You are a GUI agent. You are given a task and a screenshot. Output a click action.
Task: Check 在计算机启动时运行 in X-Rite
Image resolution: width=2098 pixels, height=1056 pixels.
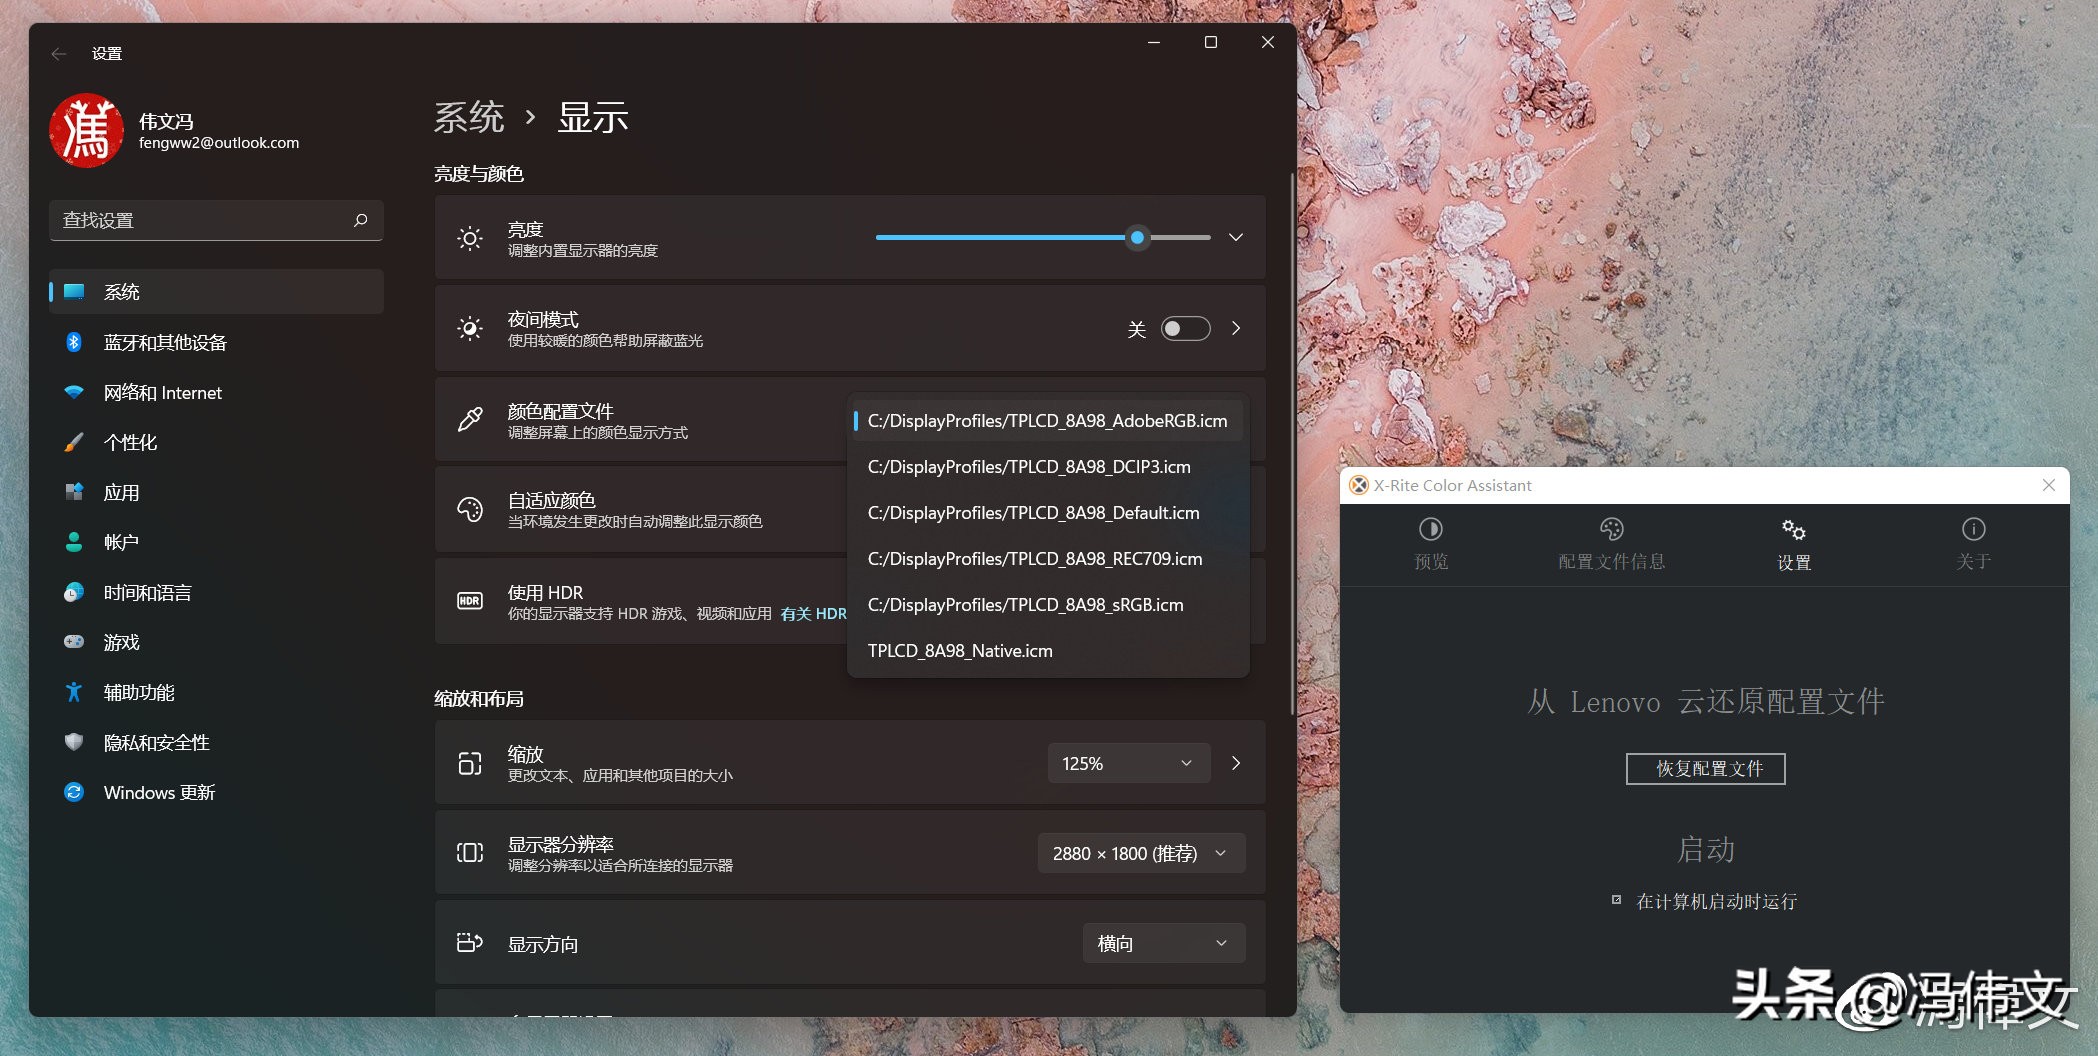point(1617,901)
